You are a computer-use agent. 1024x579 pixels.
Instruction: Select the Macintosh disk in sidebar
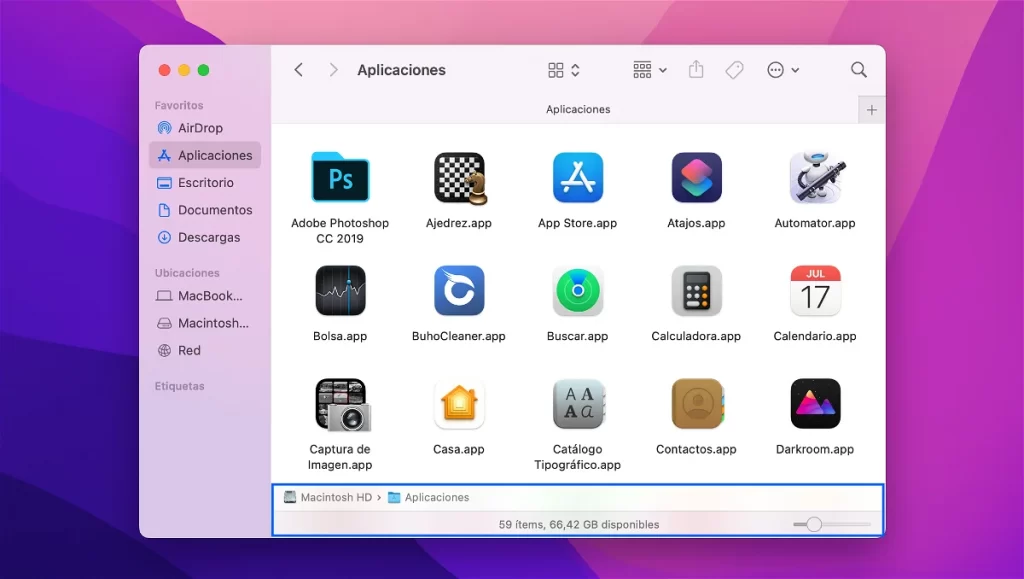pos(205,323)
